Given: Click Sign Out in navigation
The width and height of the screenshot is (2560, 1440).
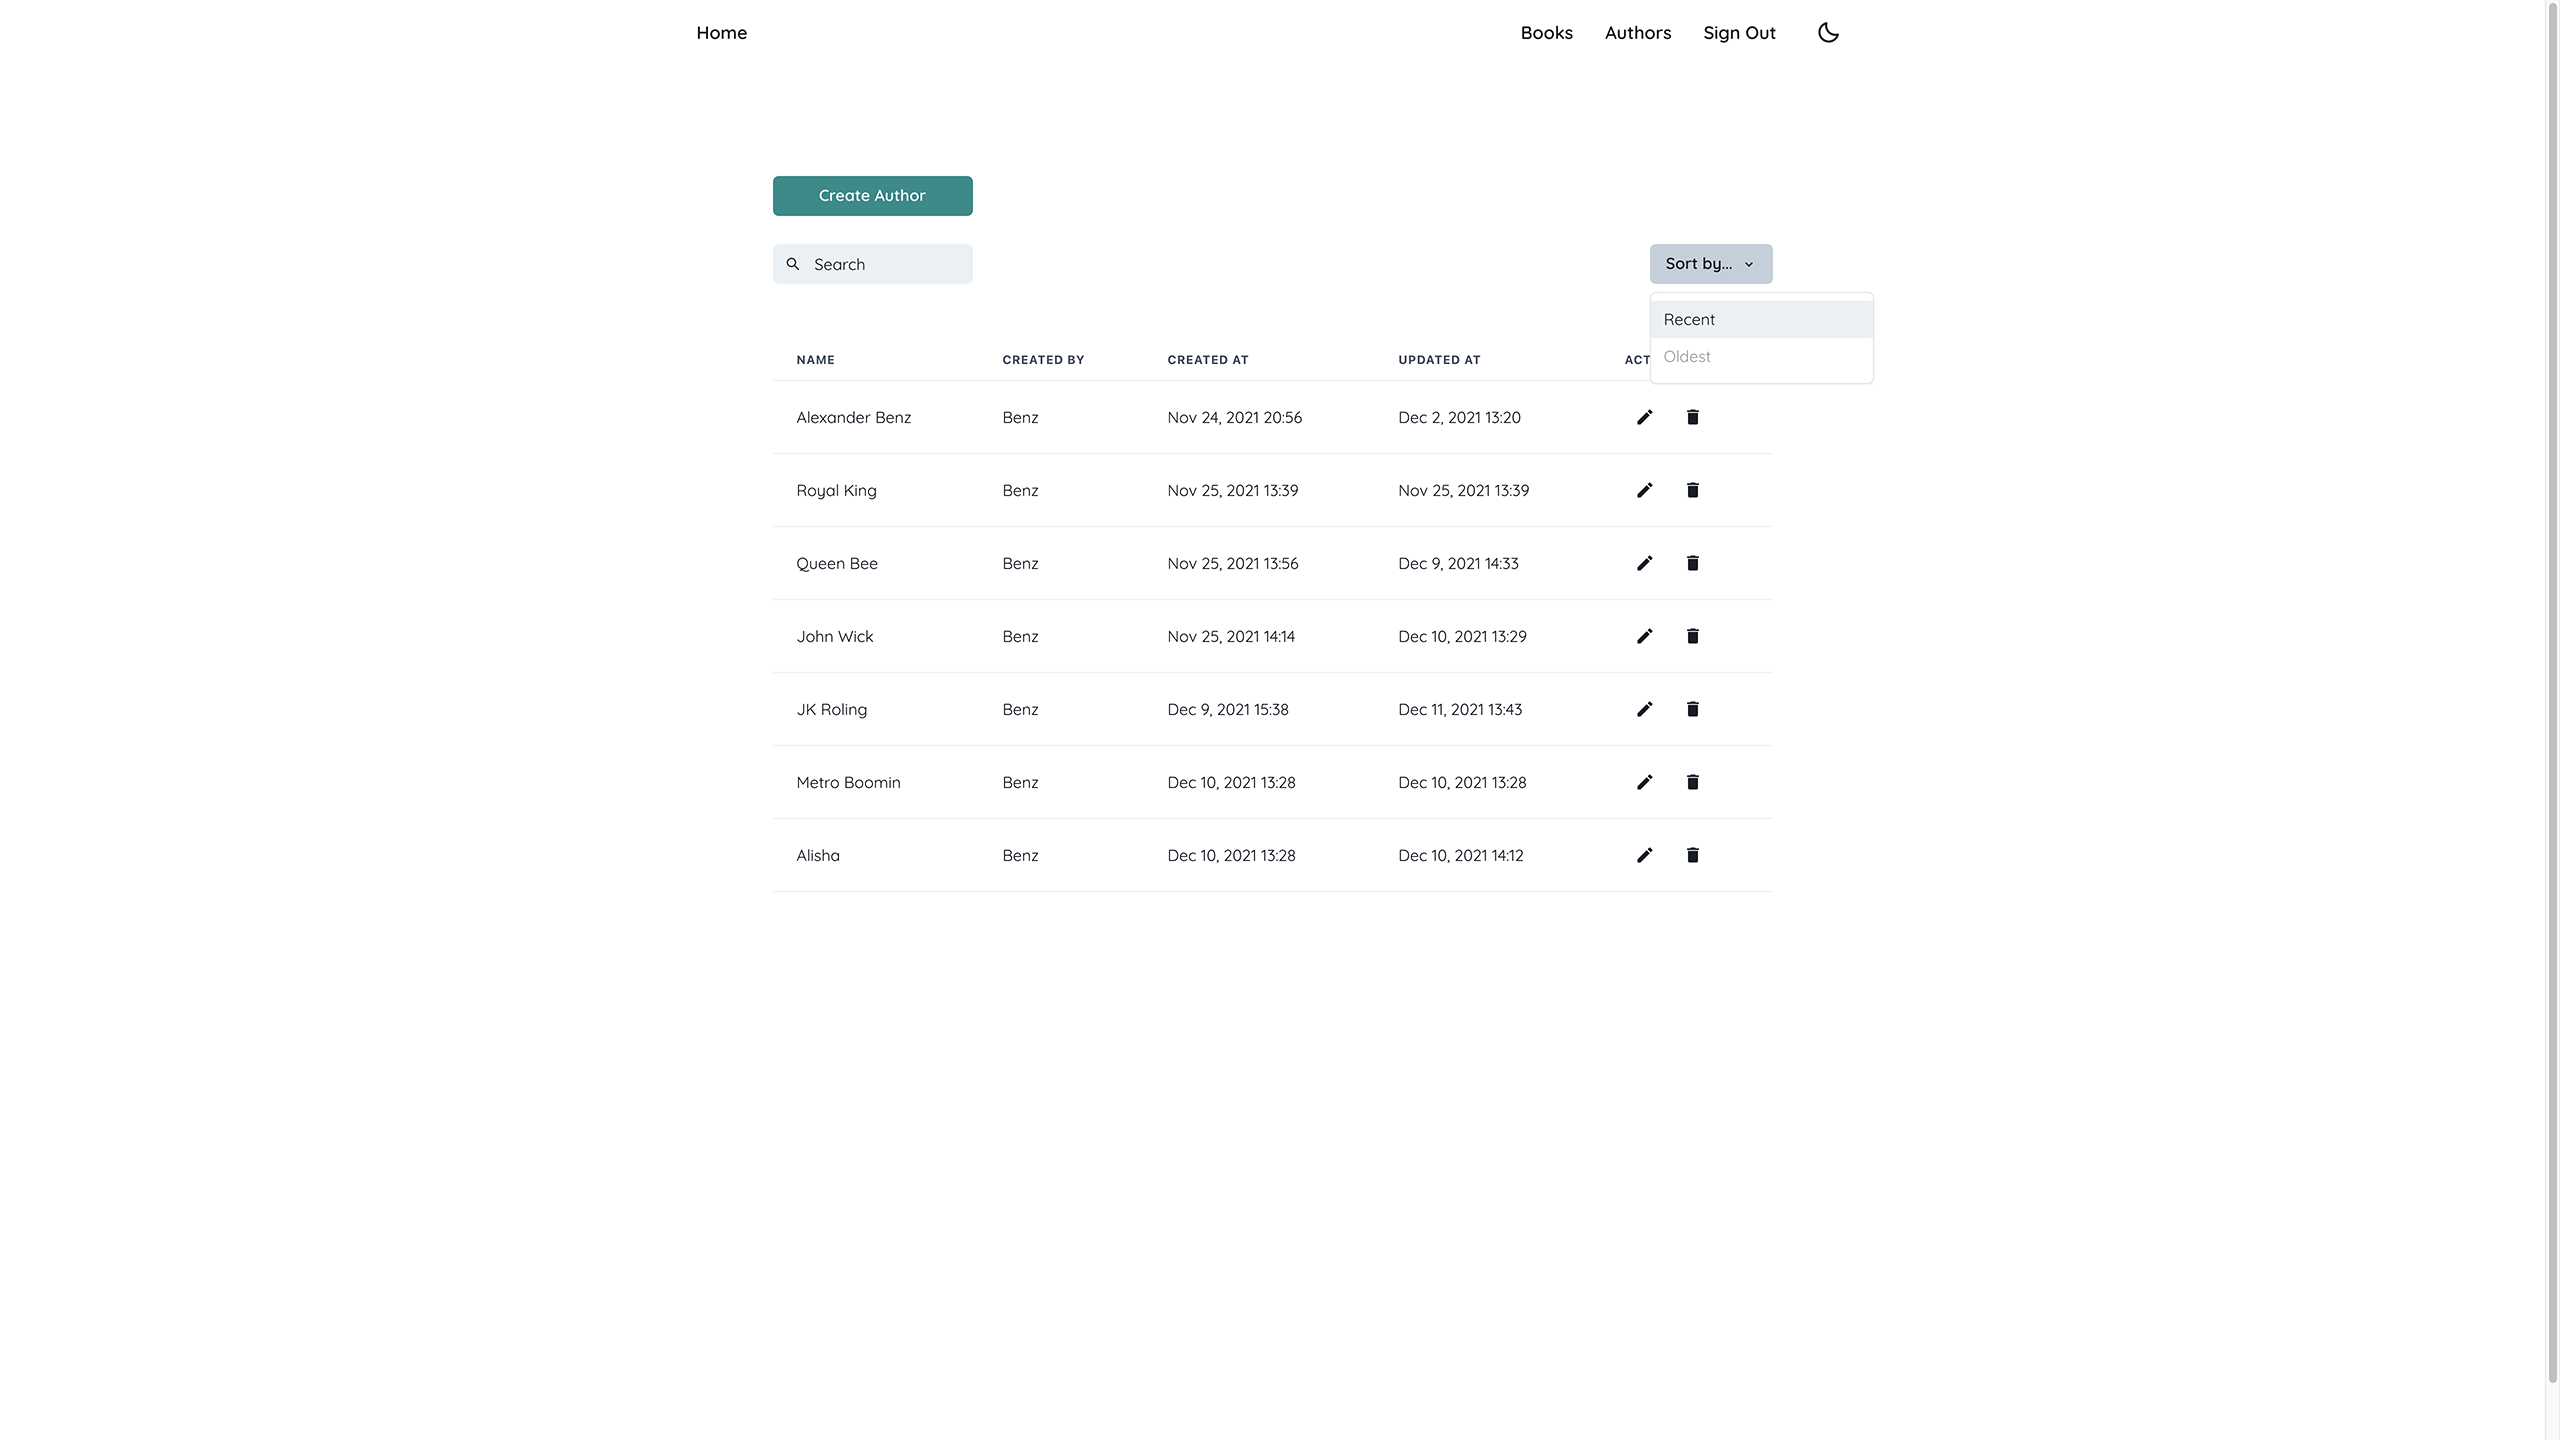Looking at the screenshot, I should coord(1739,33).
